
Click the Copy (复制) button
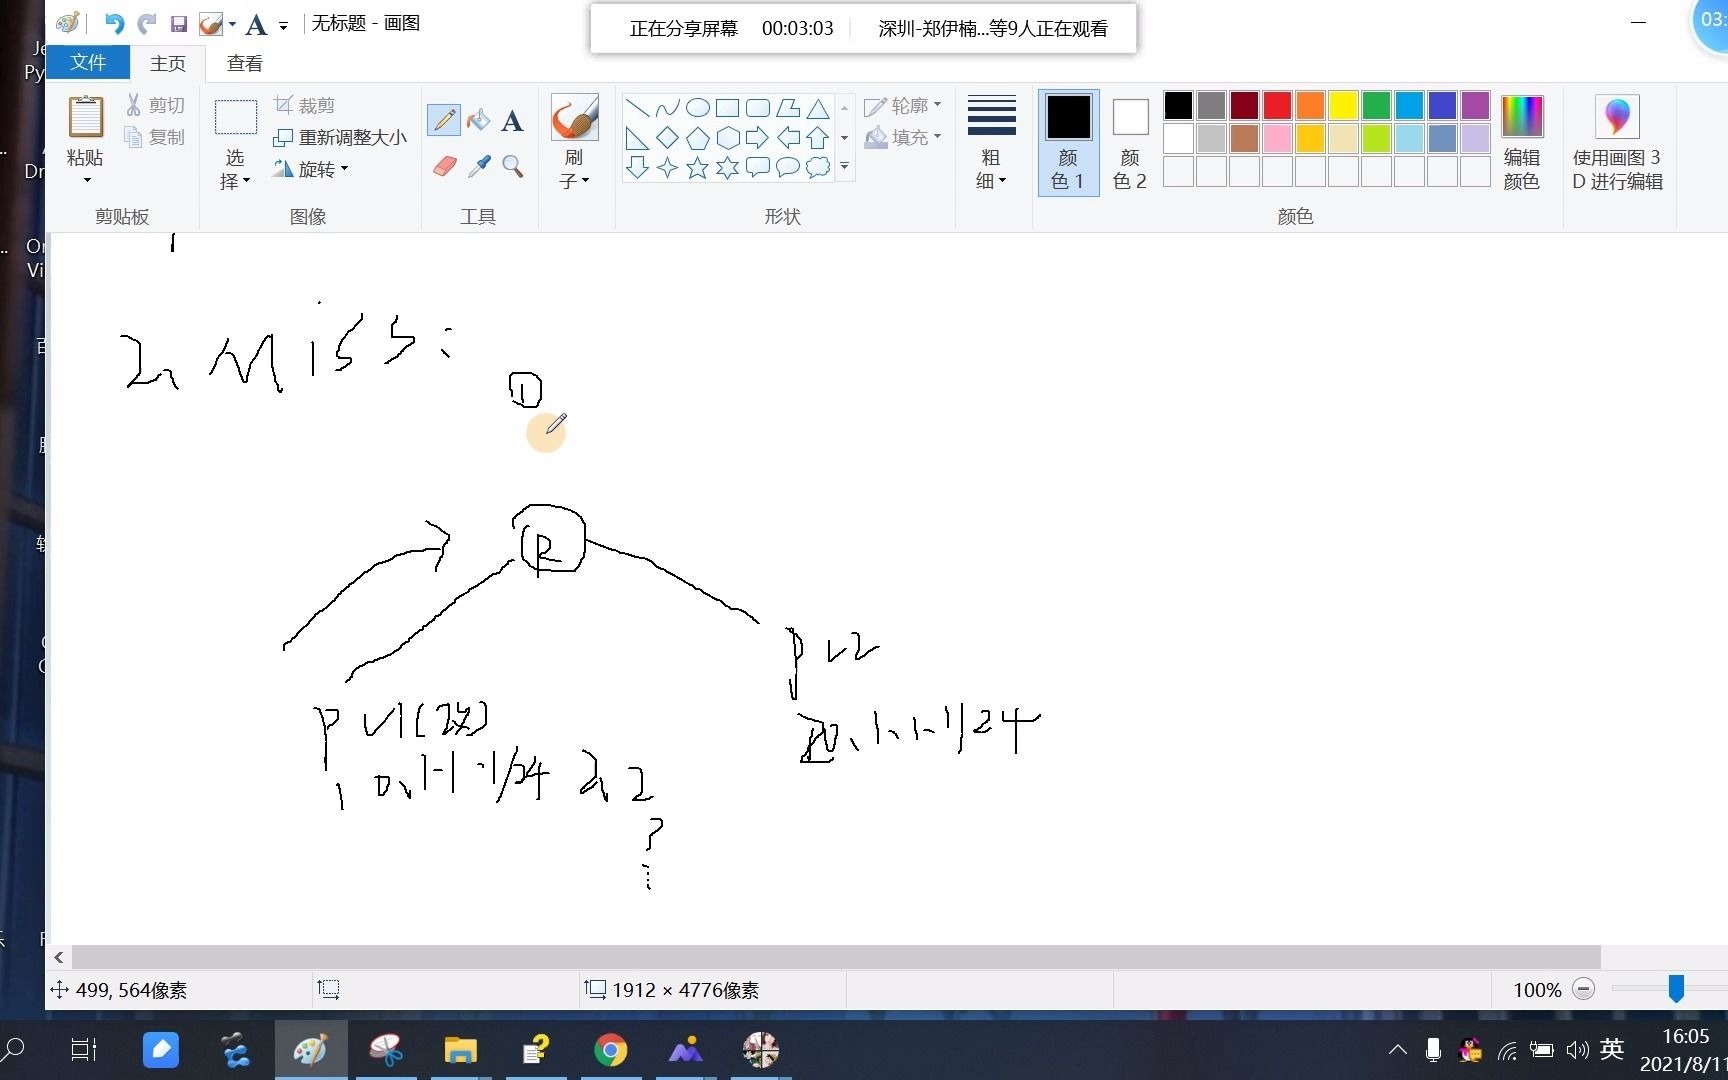pyautogui.click(x=155, y=137)
